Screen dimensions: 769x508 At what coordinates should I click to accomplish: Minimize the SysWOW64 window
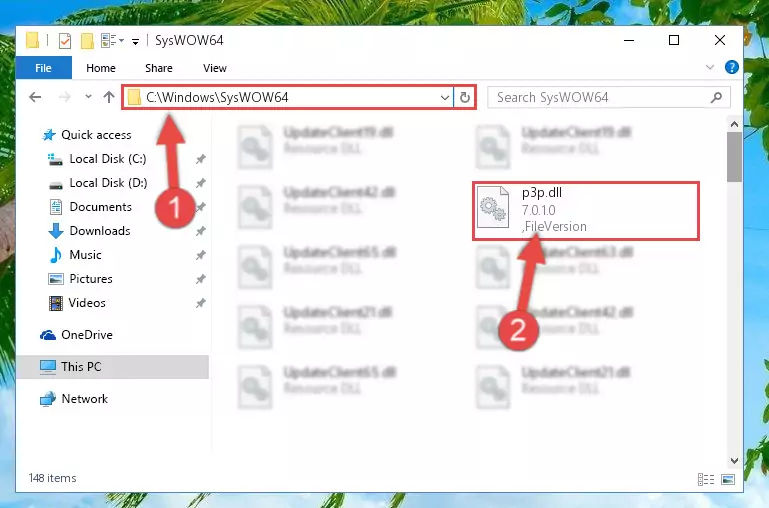click(x=629, y=40)
